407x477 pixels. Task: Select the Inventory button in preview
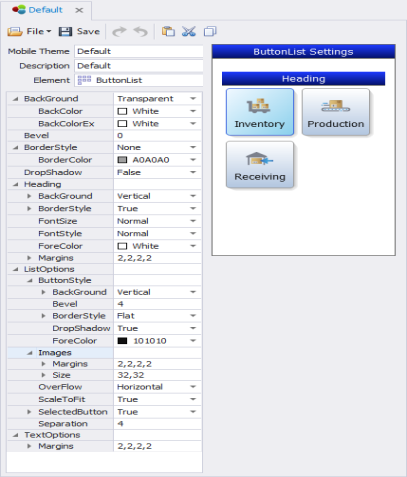pyautogui.click(x=260, y=112)
